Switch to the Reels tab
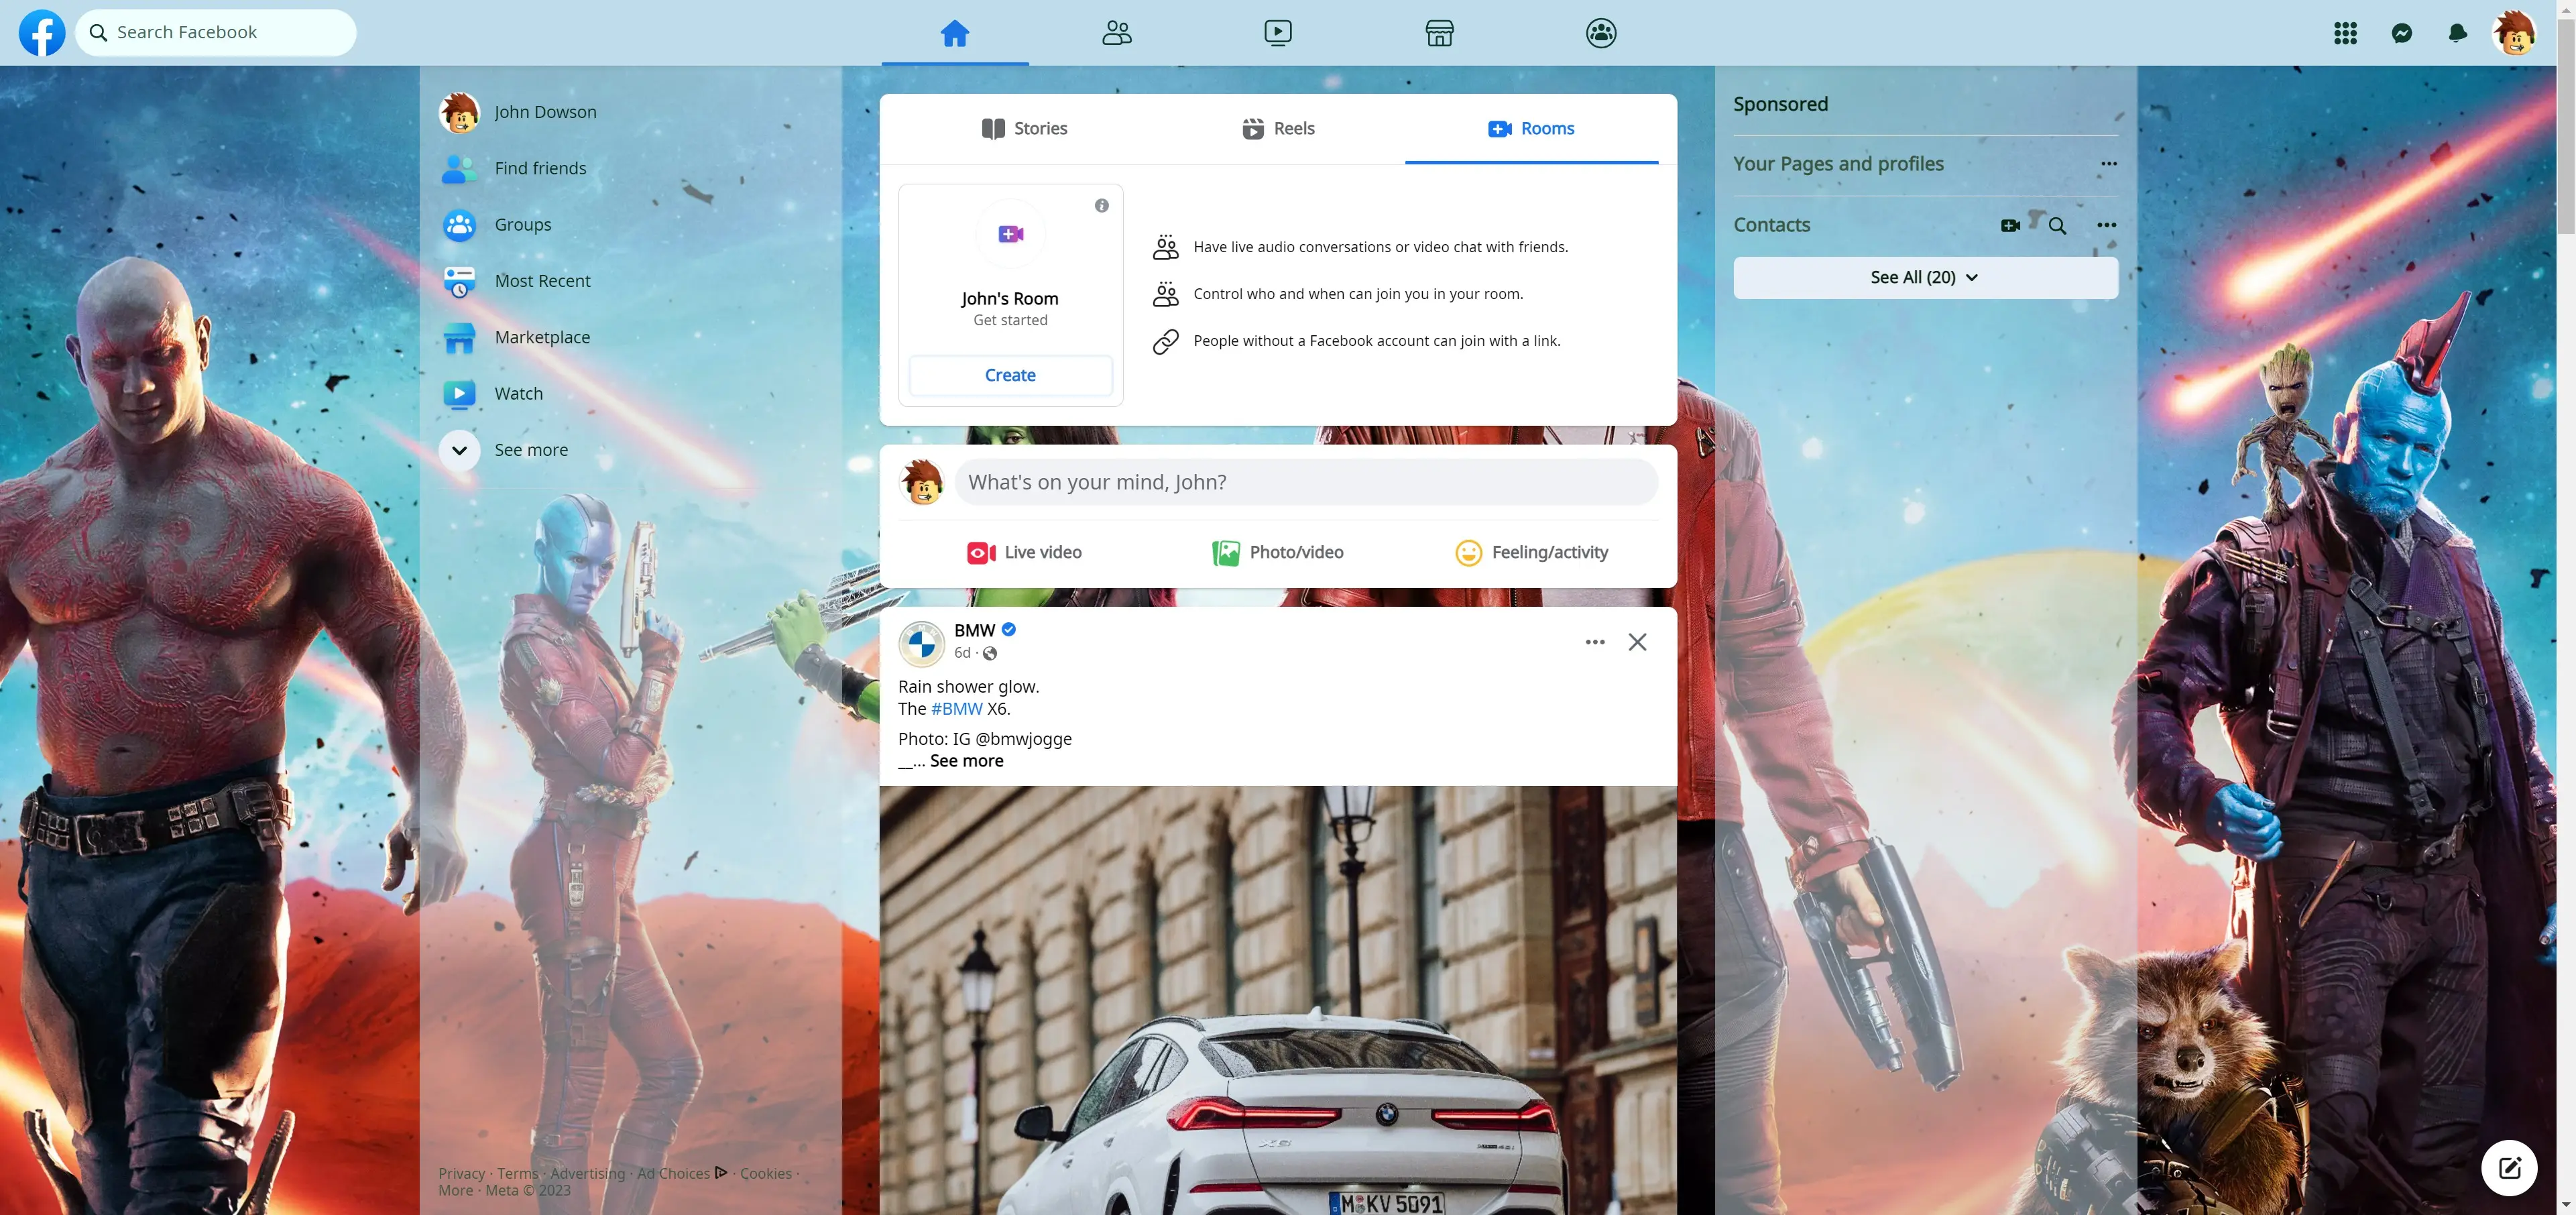This screenshot has width=2576, height=1215. tap(1277, 128)
